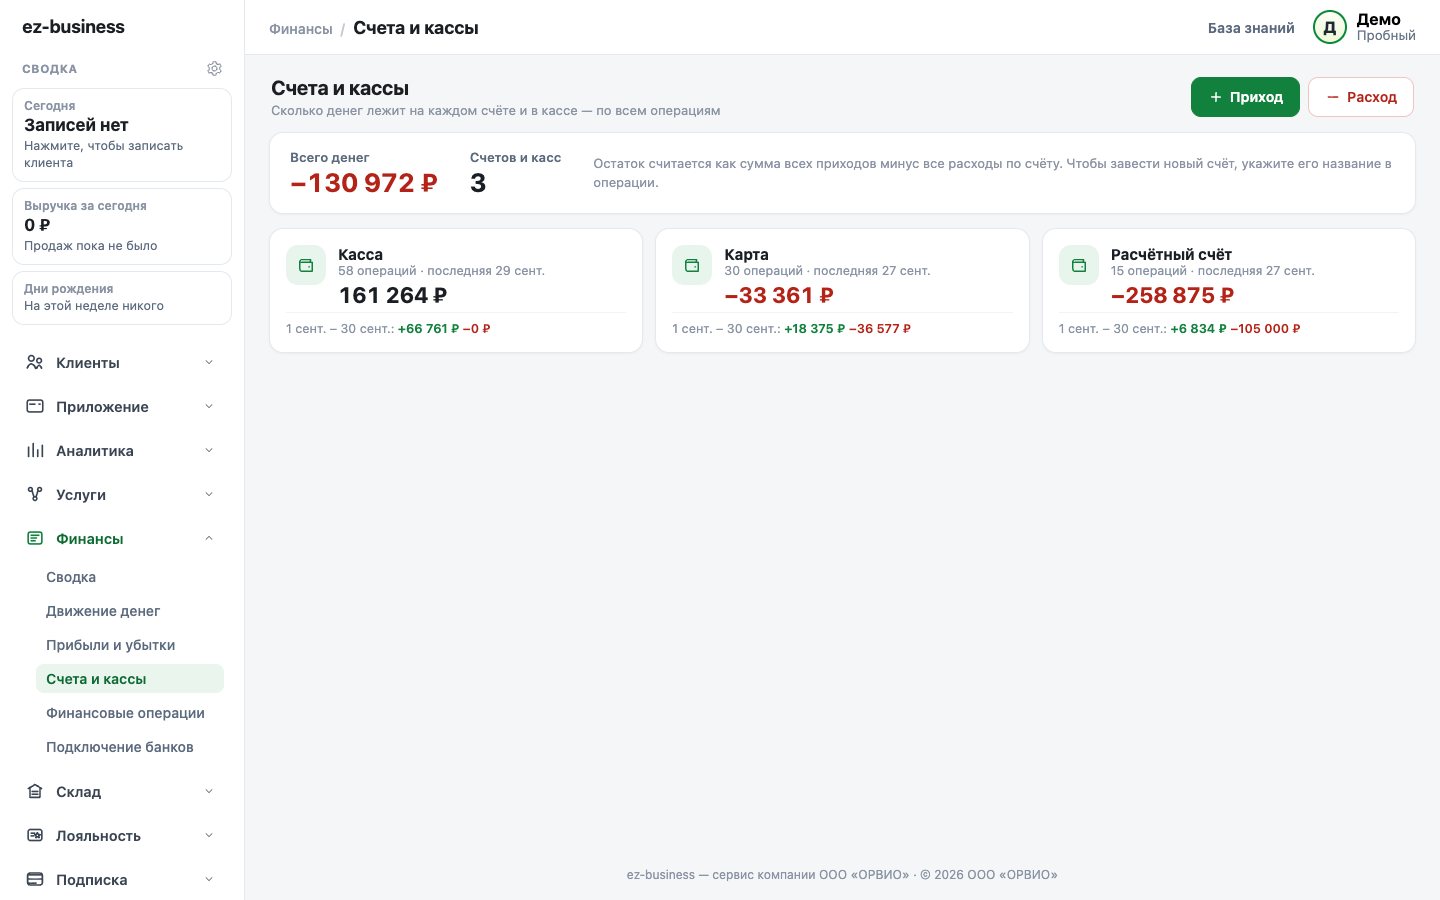Select Счета и кассы menu item
The height and width of the screenshot is (900, 1440).
130,679
